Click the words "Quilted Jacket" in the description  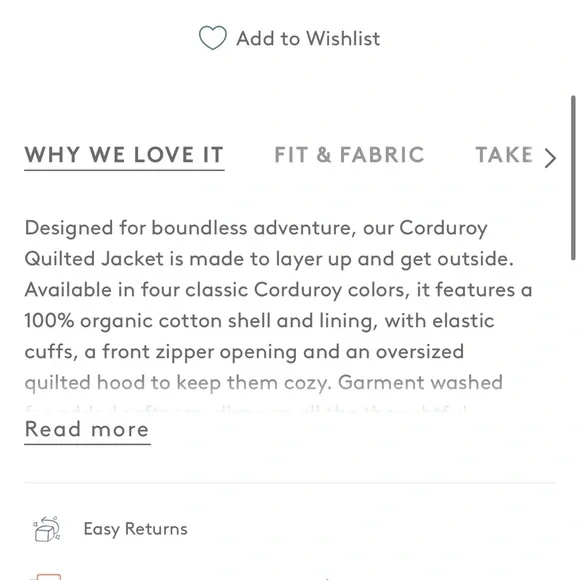click(94, 259)
